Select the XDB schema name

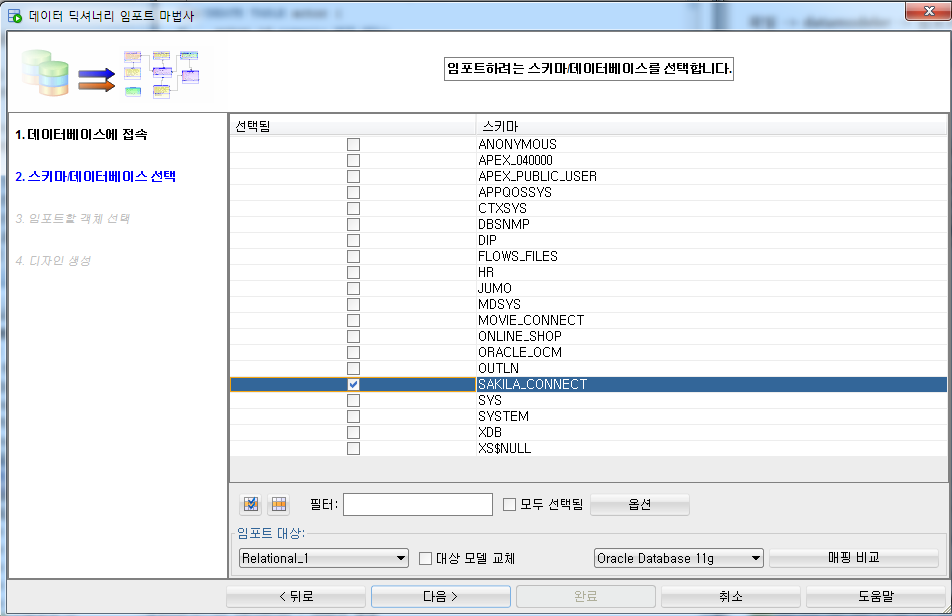[490, 433]
